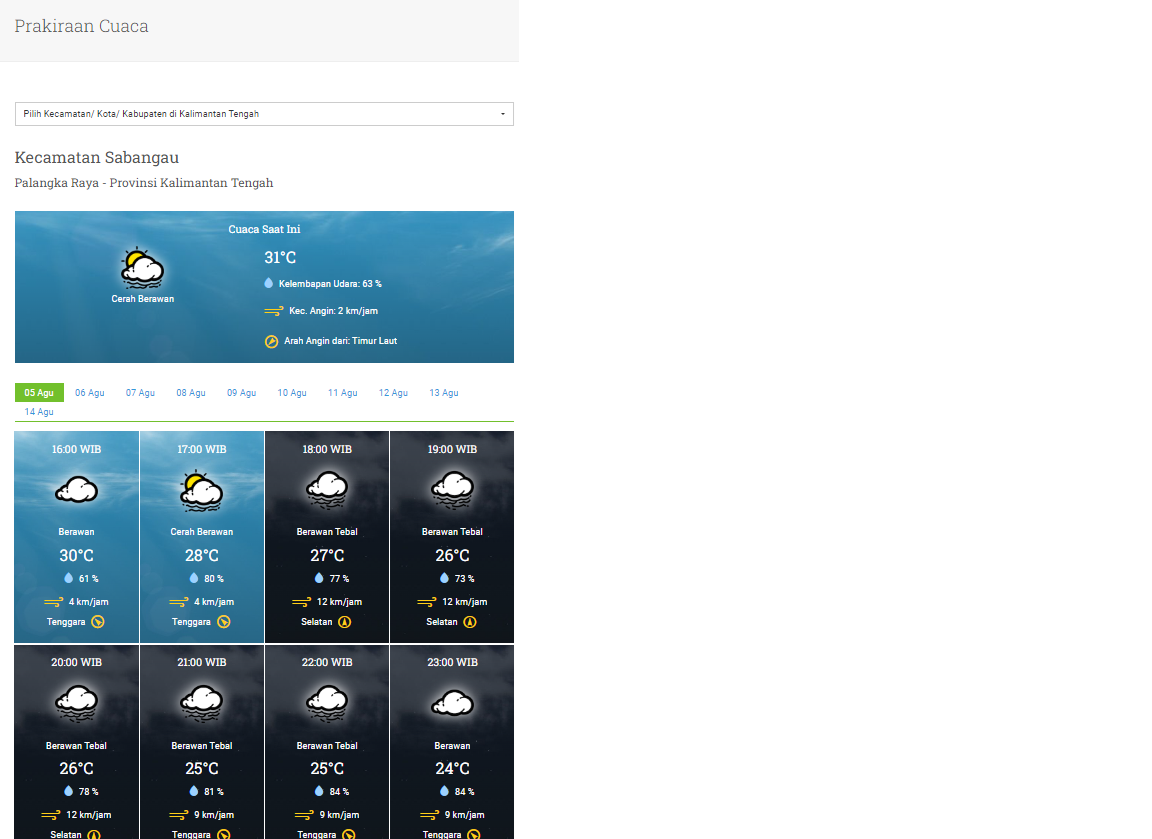This screenshot has width=1152, height=839.
Task: Click the Selatan compass icon in 18:00 WIB card
Action: pos(345,622)
